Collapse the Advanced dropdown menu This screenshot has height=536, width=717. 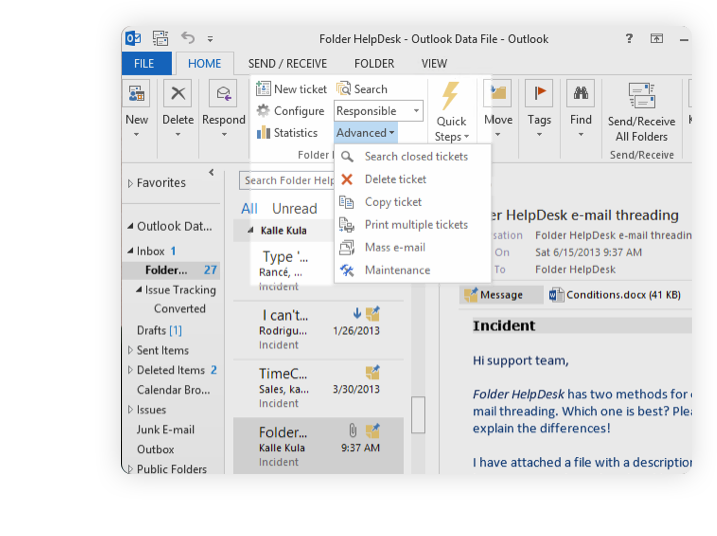365,133
